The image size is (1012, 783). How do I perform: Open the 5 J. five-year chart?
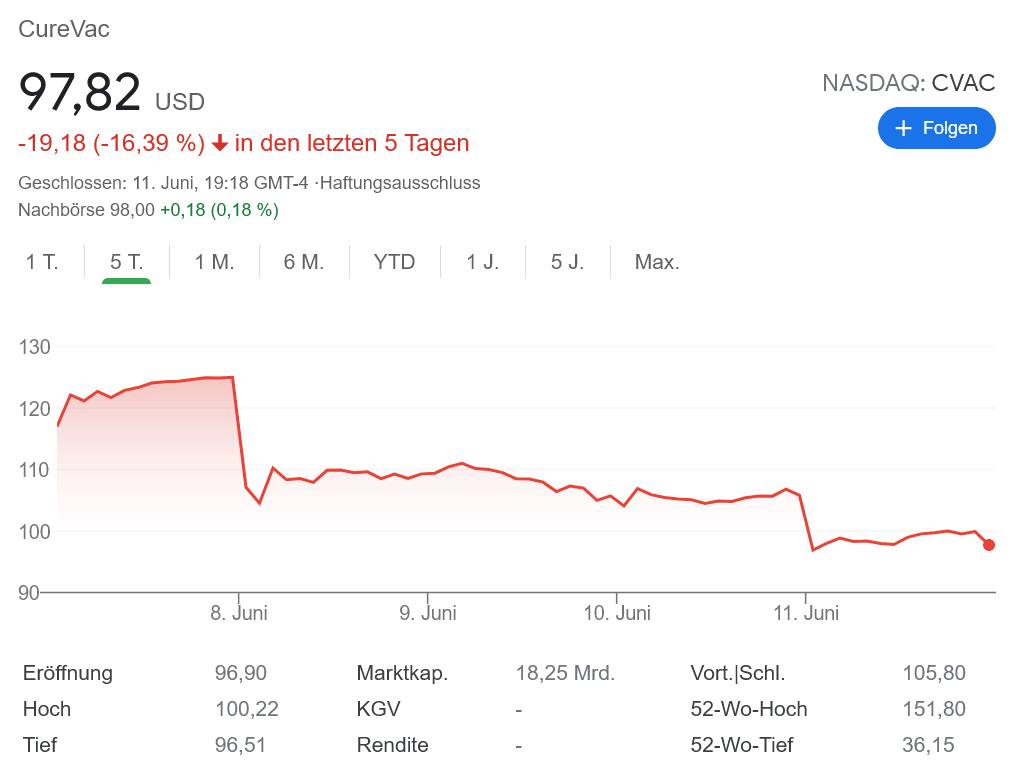tap(567, 262)
